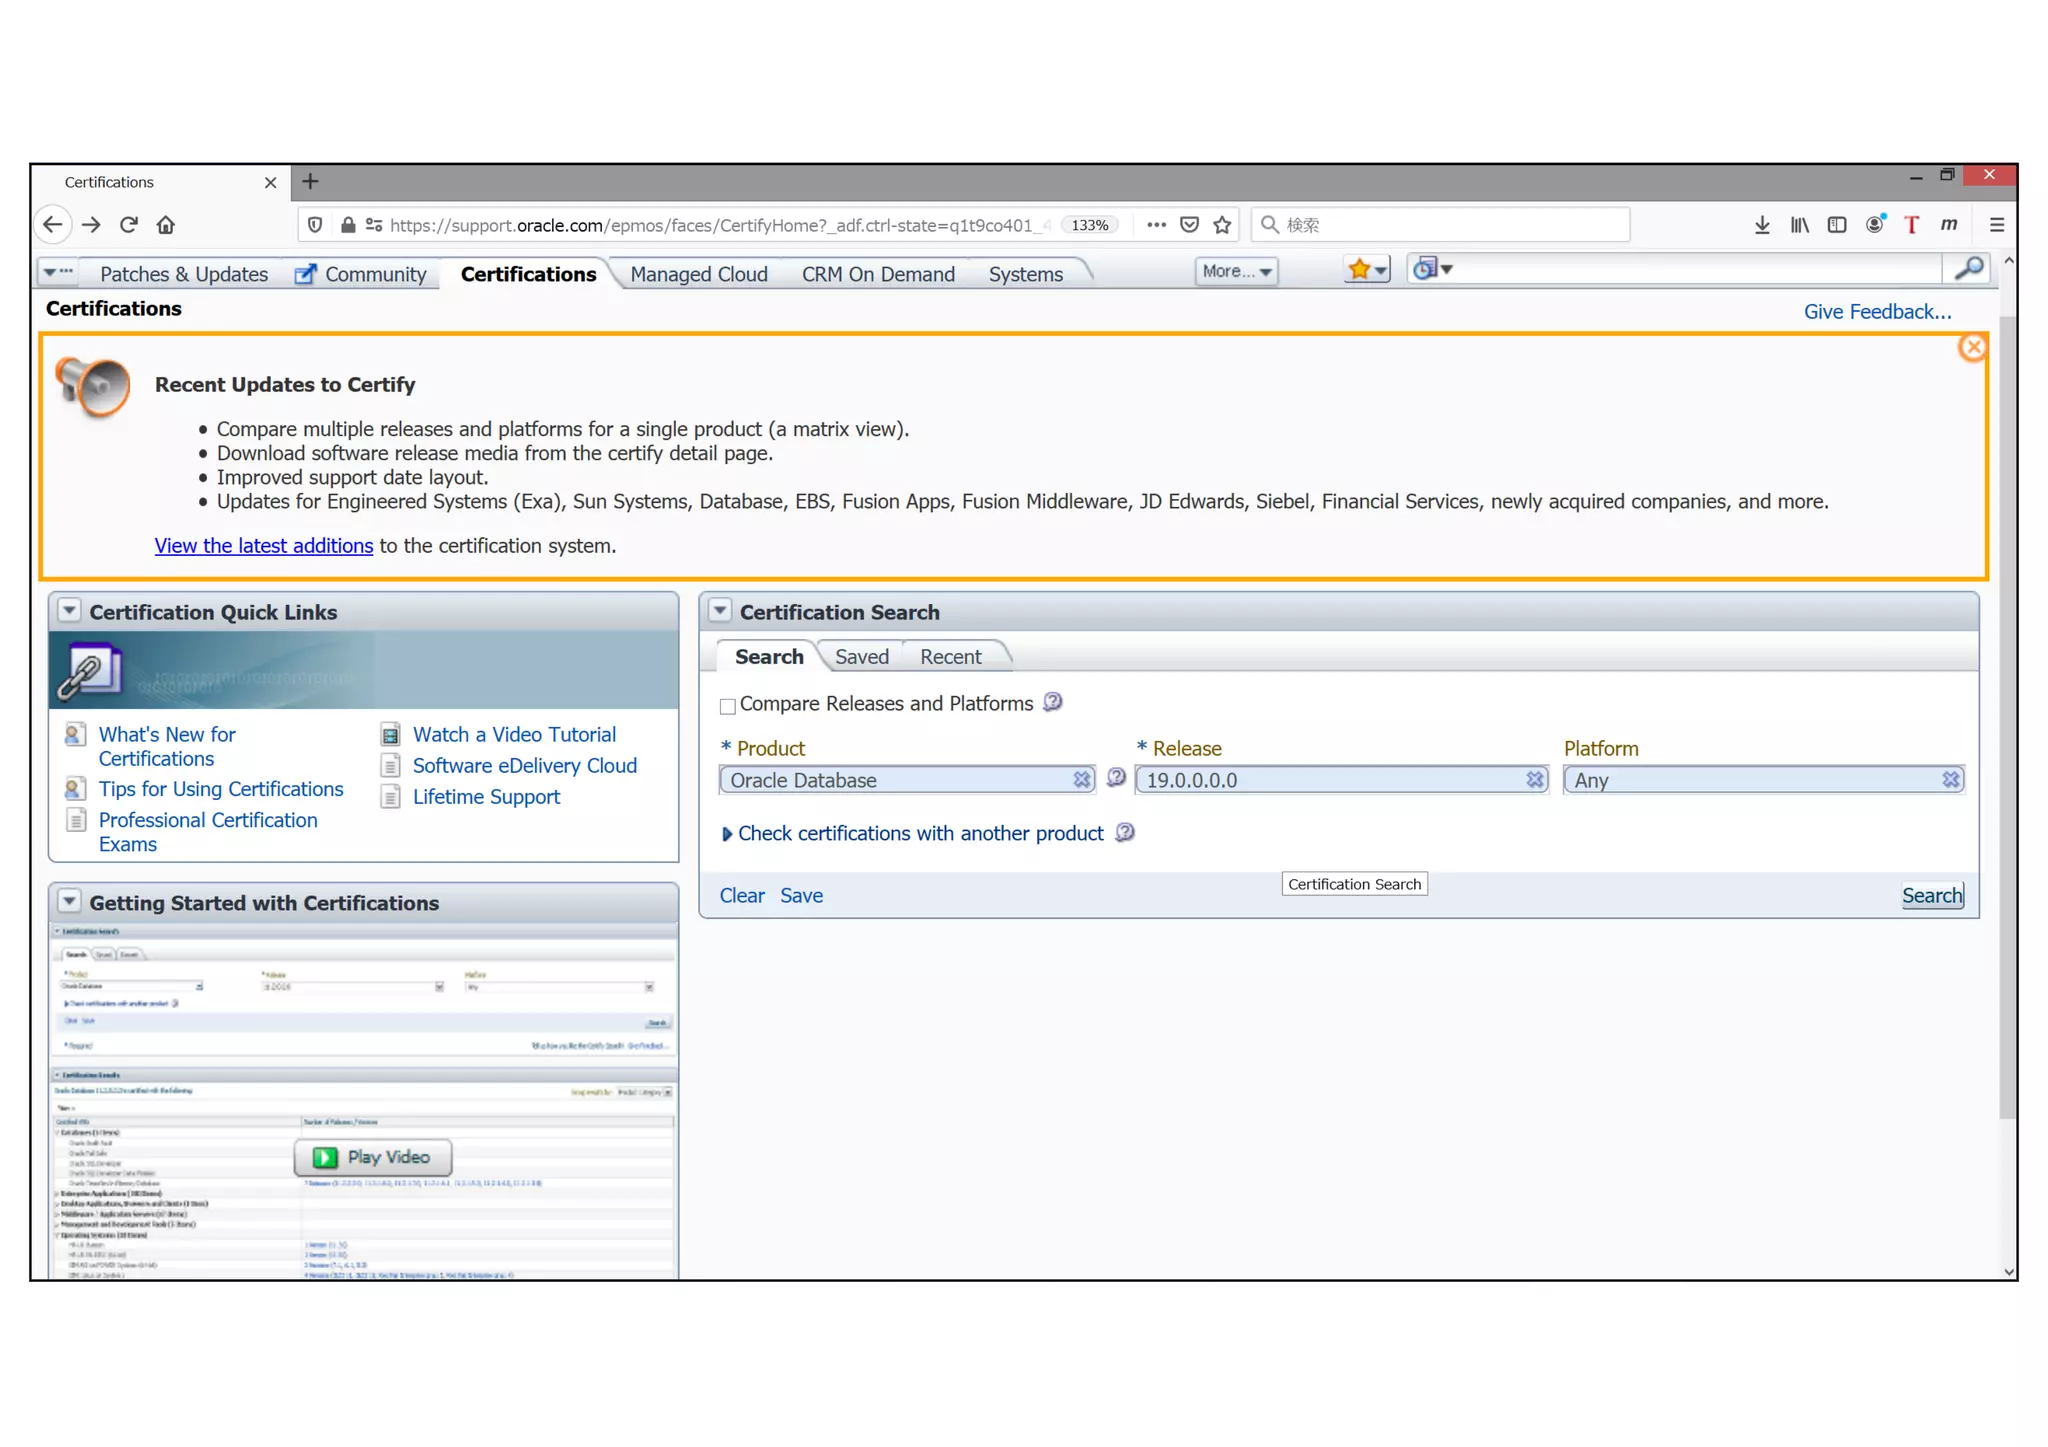2048x1447 pixels.
Task: Click the padlock site security icon
Action: 348,225
